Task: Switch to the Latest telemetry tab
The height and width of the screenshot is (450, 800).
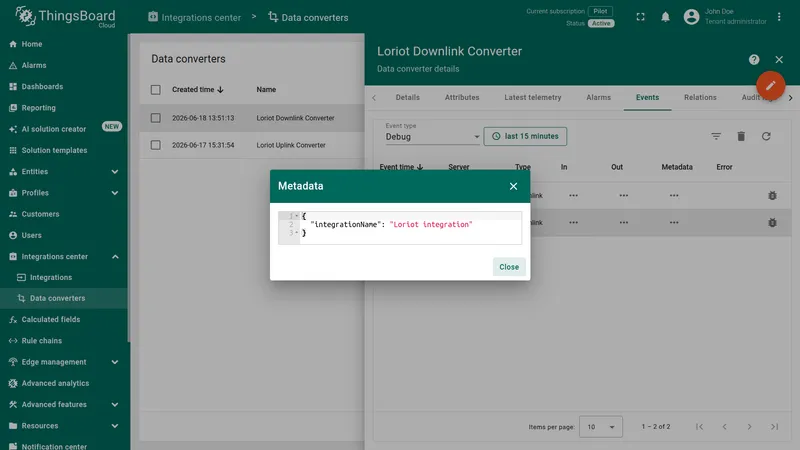Action: coord(533,97)
